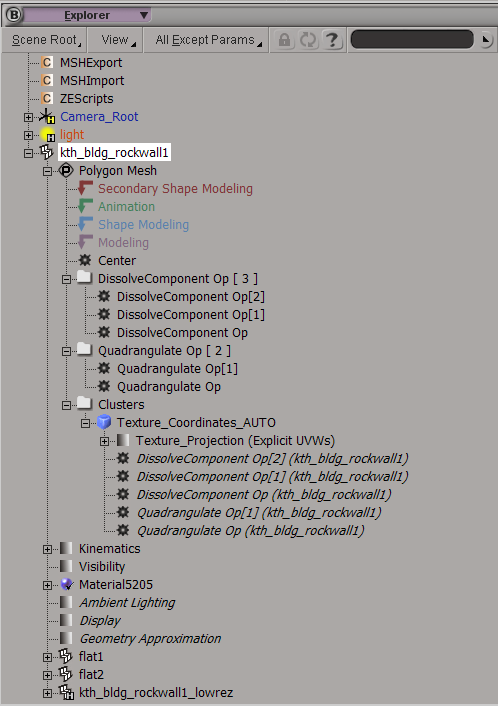Open help with the question mark icon
Viewport: 498px width, 706px height.
(332, 40)
